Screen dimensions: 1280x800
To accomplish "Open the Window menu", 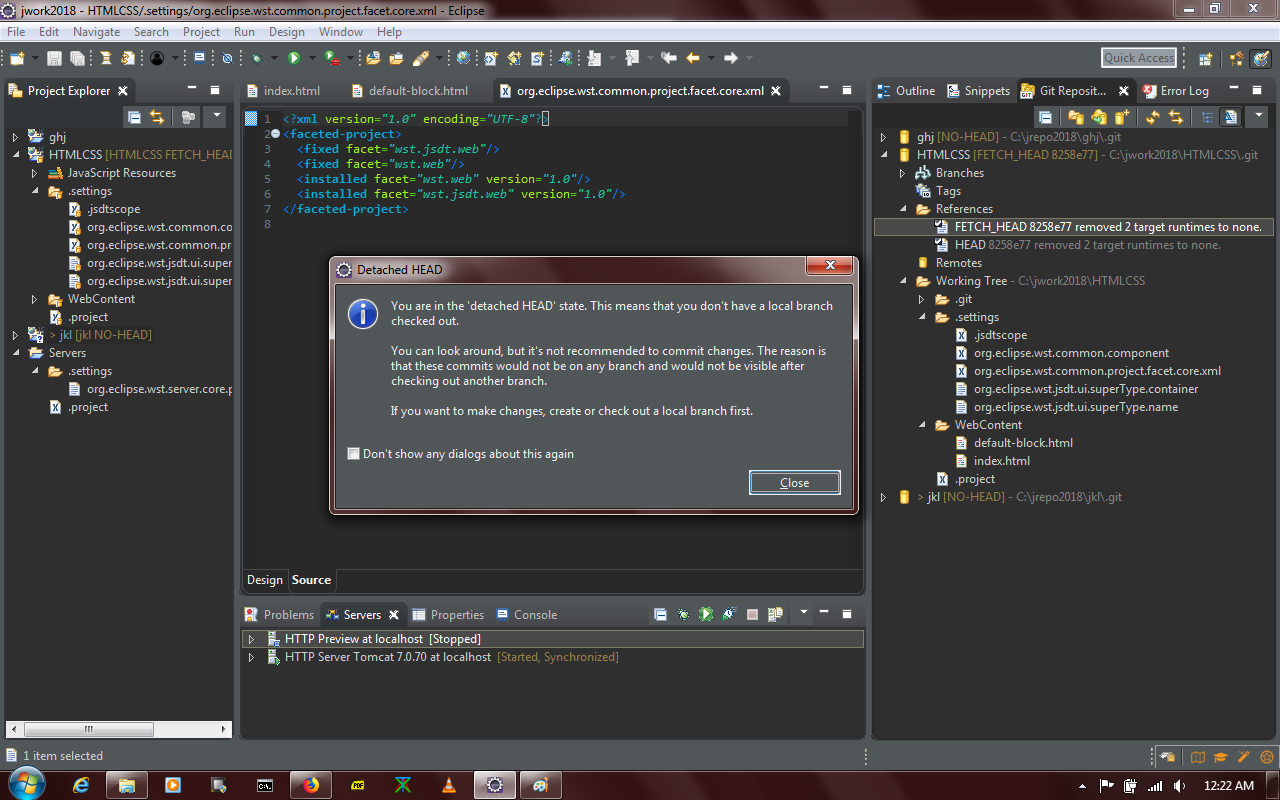I will pos(341,32).
